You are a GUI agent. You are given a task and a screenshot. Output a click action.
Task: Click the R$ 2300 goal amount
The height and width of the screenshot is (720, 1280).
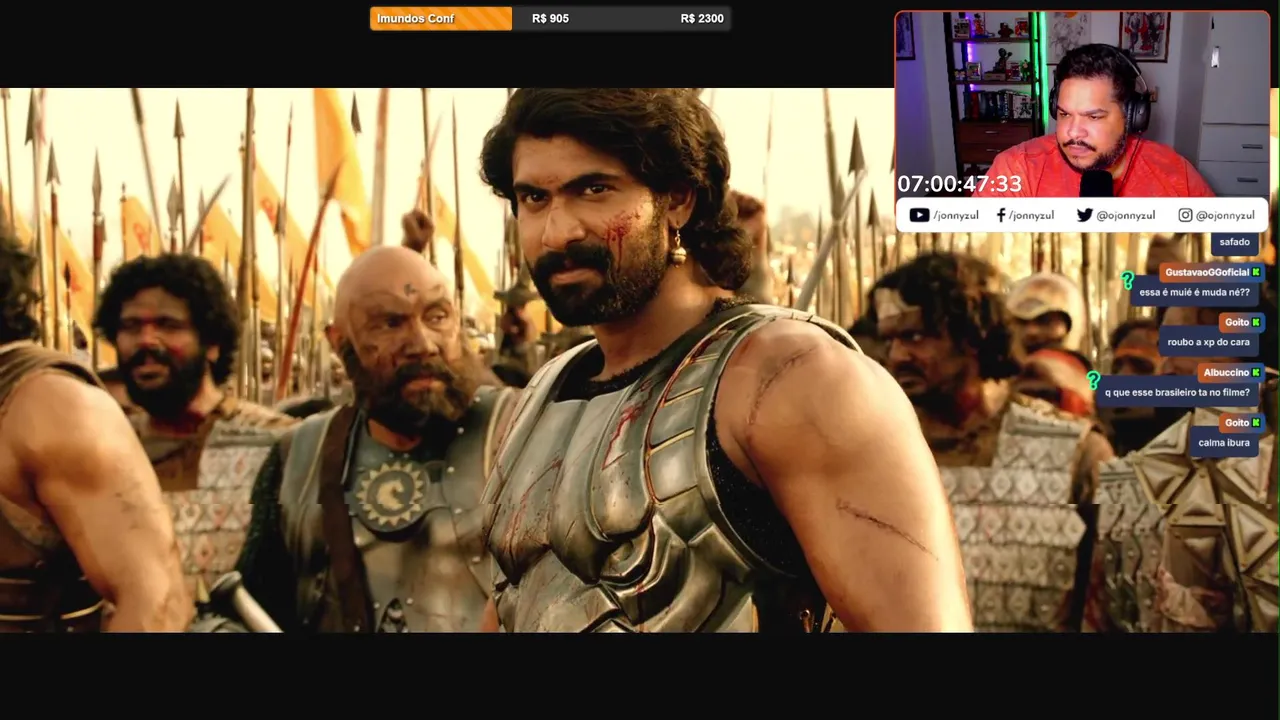pos(702,19)
